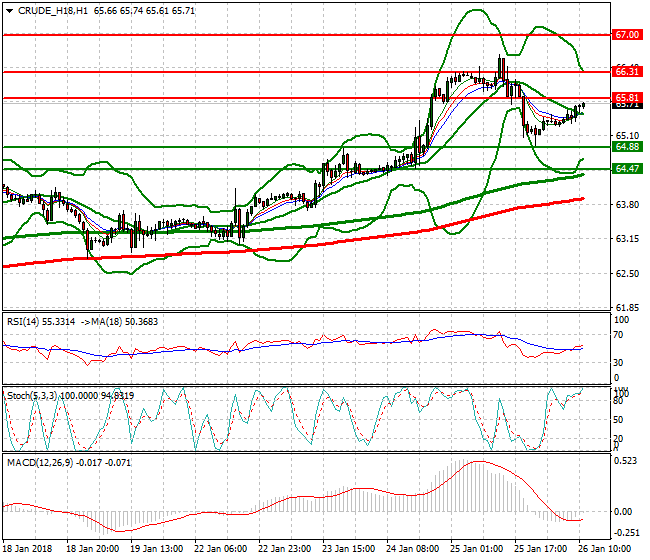The image size is (650, 560).
Task: Select the red 67.00 resistance price label
Action: click(628, 34)
